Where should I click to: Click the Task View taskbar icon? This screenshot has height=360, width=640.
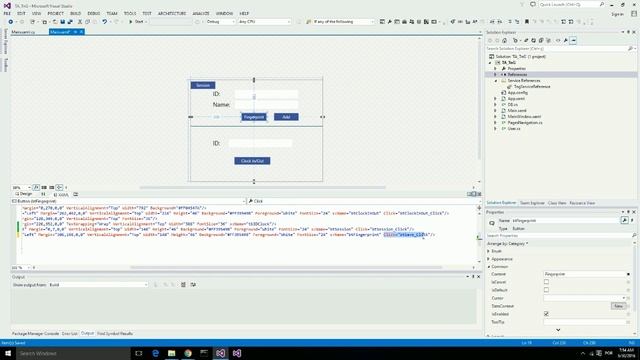coord(139,353)
